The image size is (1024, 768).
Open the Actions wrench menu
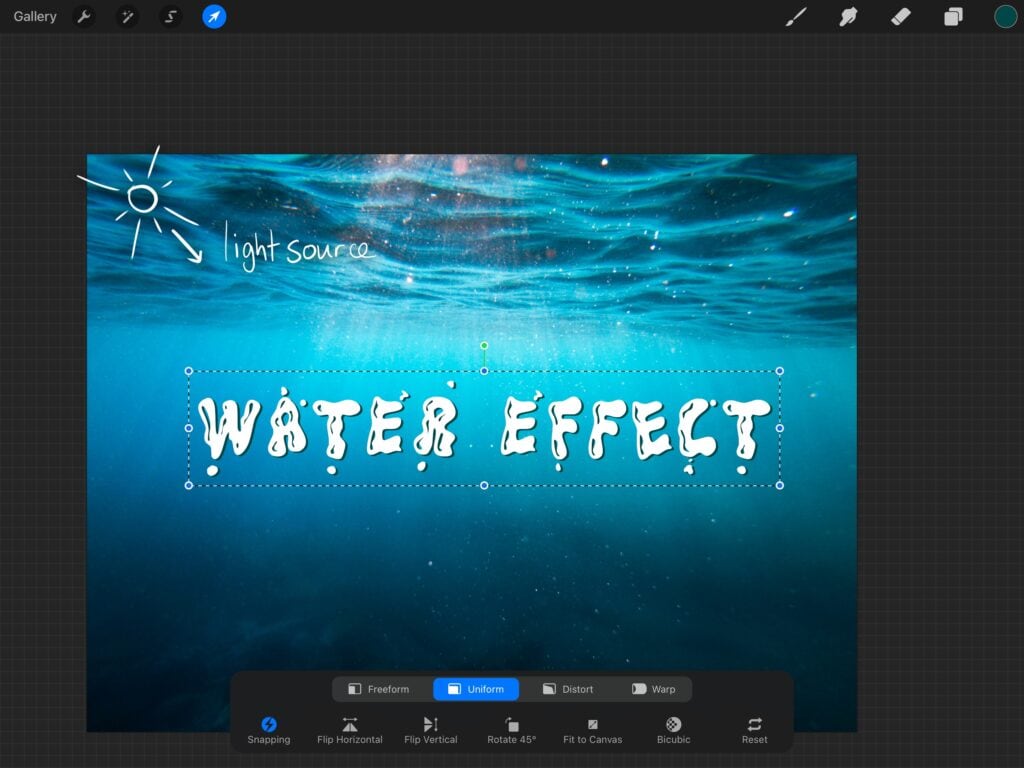(x=84, y=17)
